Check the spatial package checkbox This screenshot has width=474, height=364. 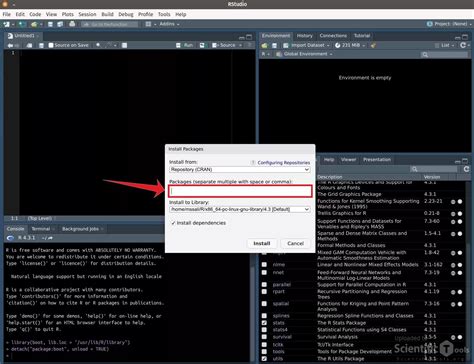point(264,304)
